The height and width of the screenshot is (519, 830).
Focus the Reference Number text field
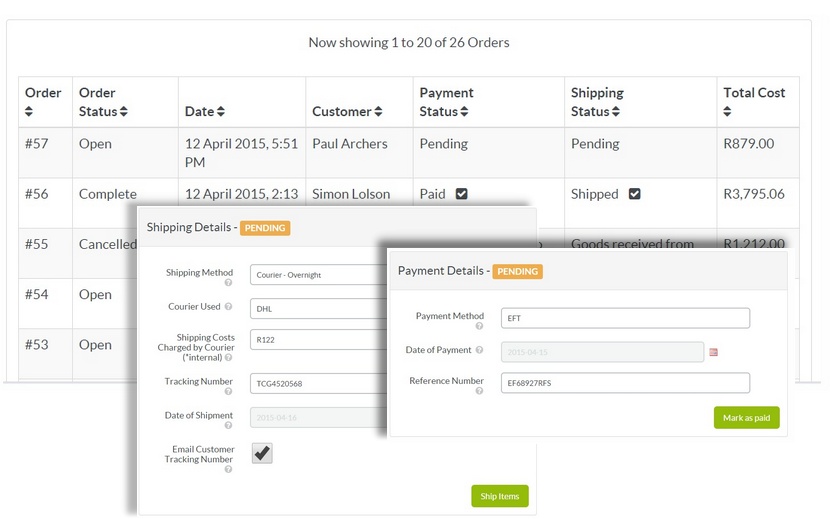(x=625, y=383)
